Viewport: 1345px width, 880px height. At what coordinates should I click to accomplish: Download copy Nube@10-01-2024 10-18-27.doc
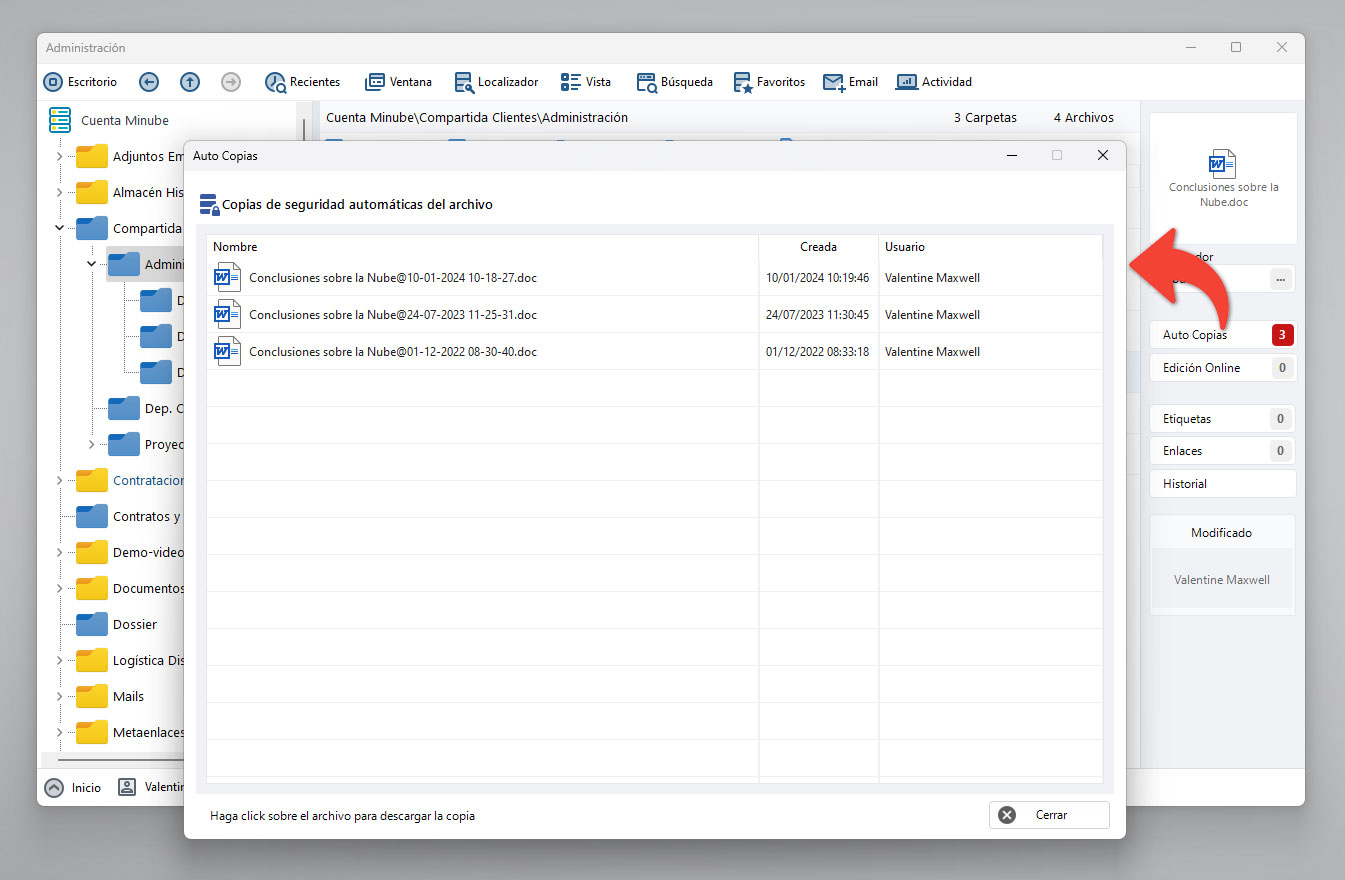pyautogui.click(x=393, y=278)
